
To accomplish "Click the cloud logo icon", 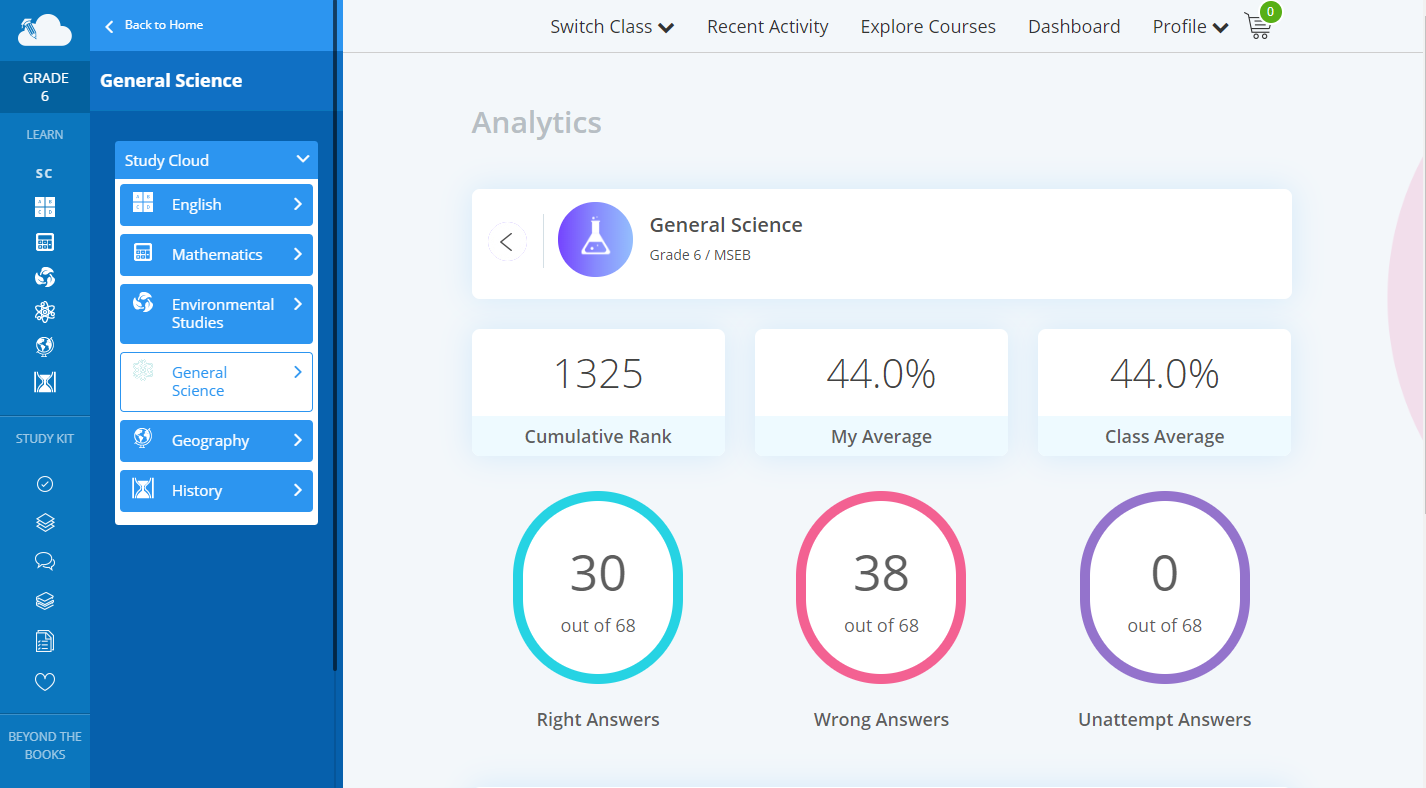I will pyautogui.click(x=45, y=30).
